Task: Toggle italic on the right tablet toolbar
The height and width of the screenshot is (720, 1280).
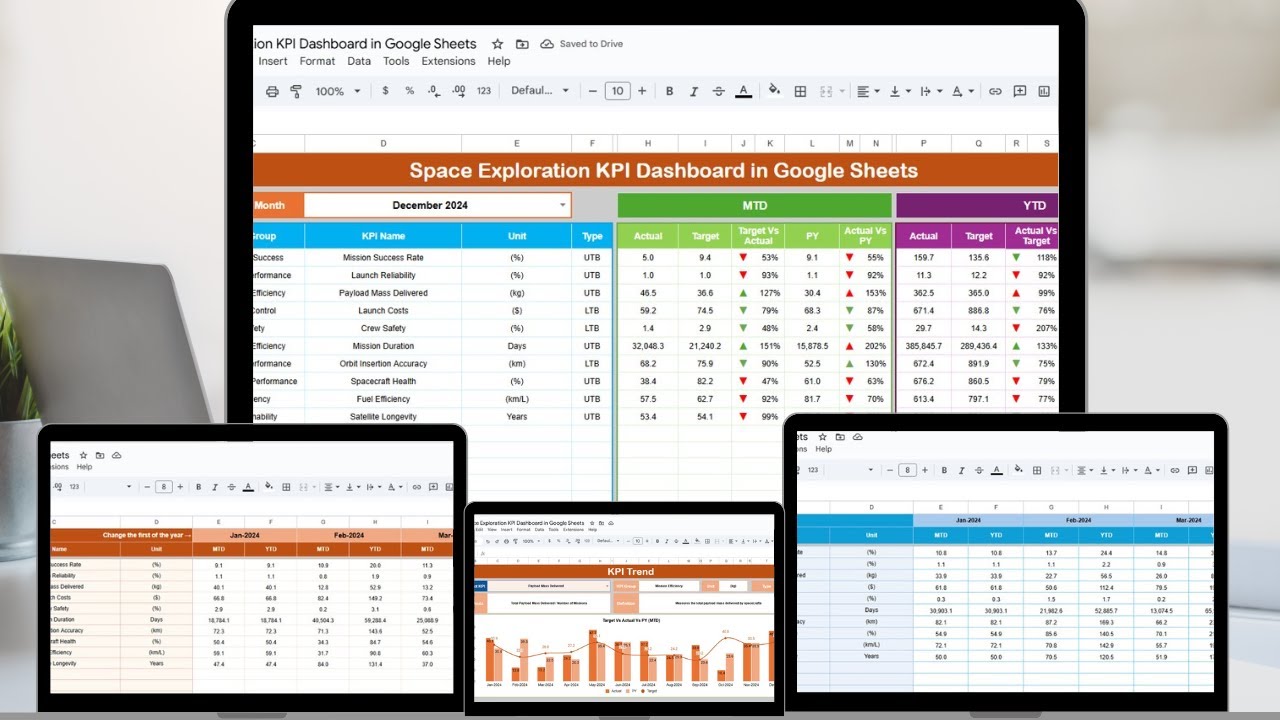Action: coord(961,470)
